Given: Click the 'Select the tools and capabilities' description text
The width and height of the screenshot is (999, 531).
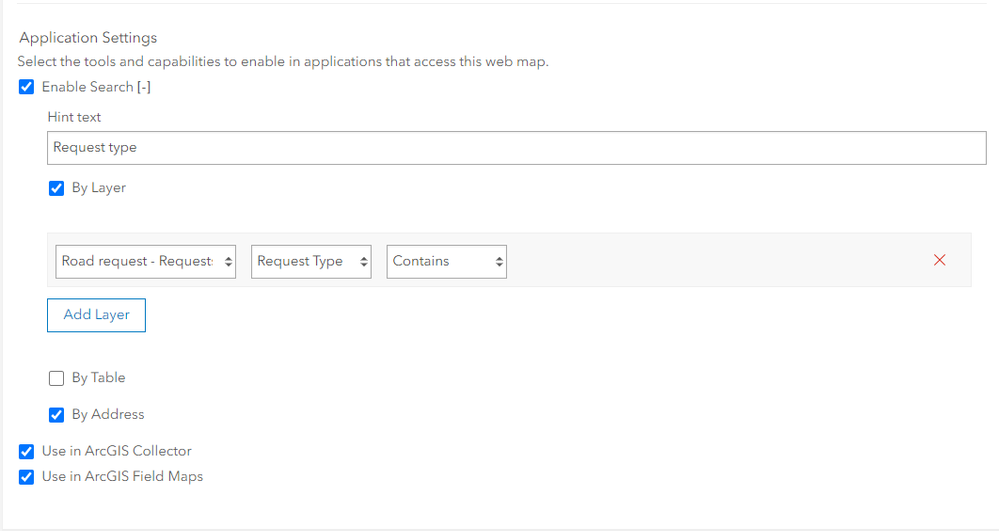Looking at the screenshot, I should (x=283, y=62).
